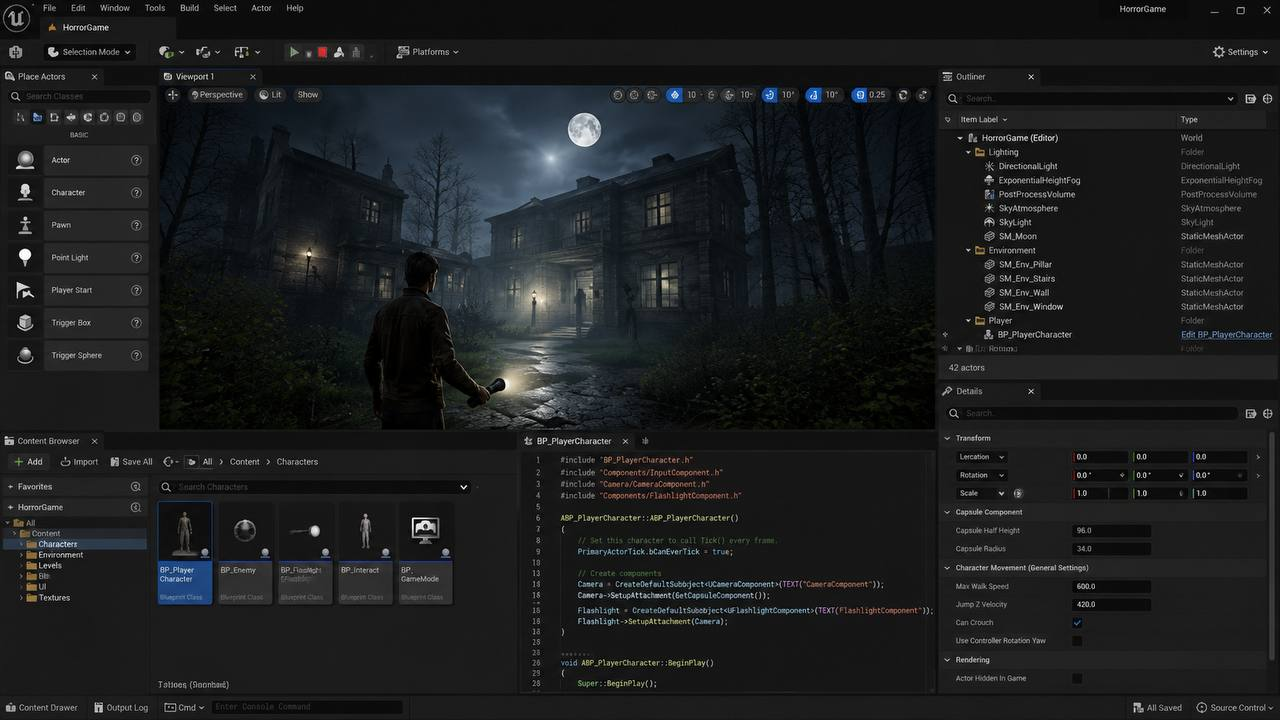Toggle the Can Crouch checkbox
The width and height of the screenshot is (1280, 720).
1077,623
